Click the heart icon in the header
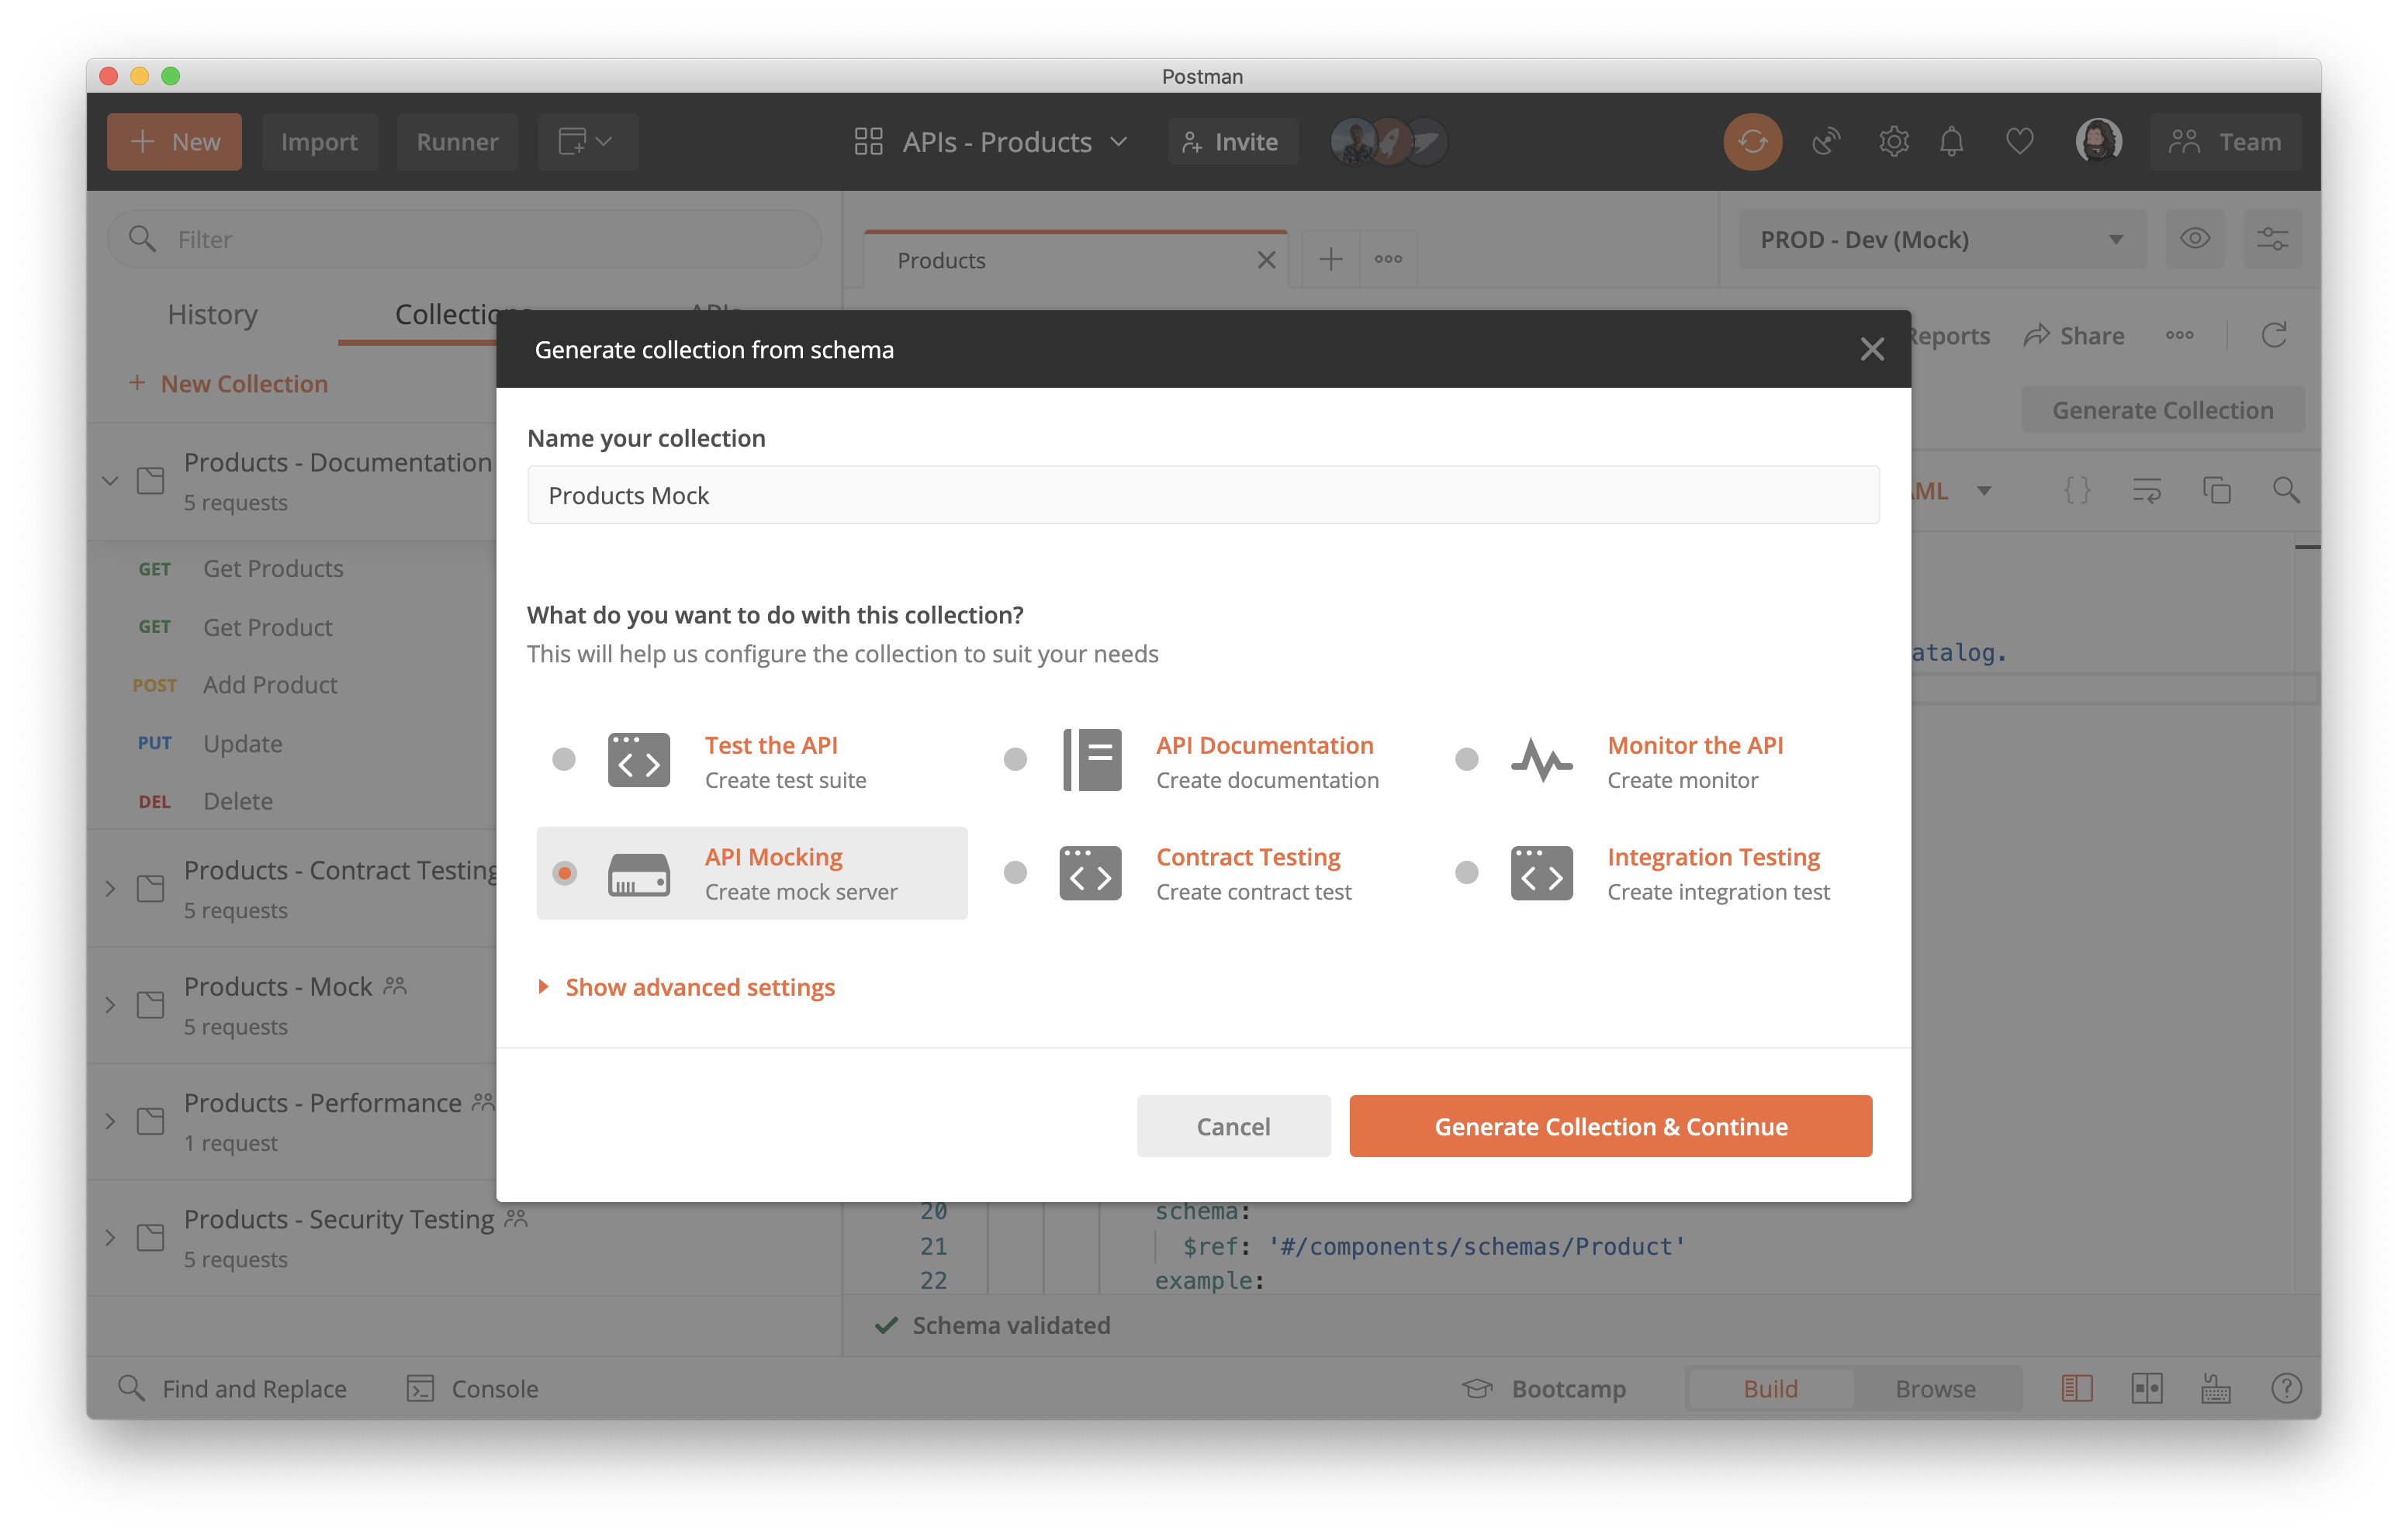2408x1534 pixels. (x=2019, y=142)
